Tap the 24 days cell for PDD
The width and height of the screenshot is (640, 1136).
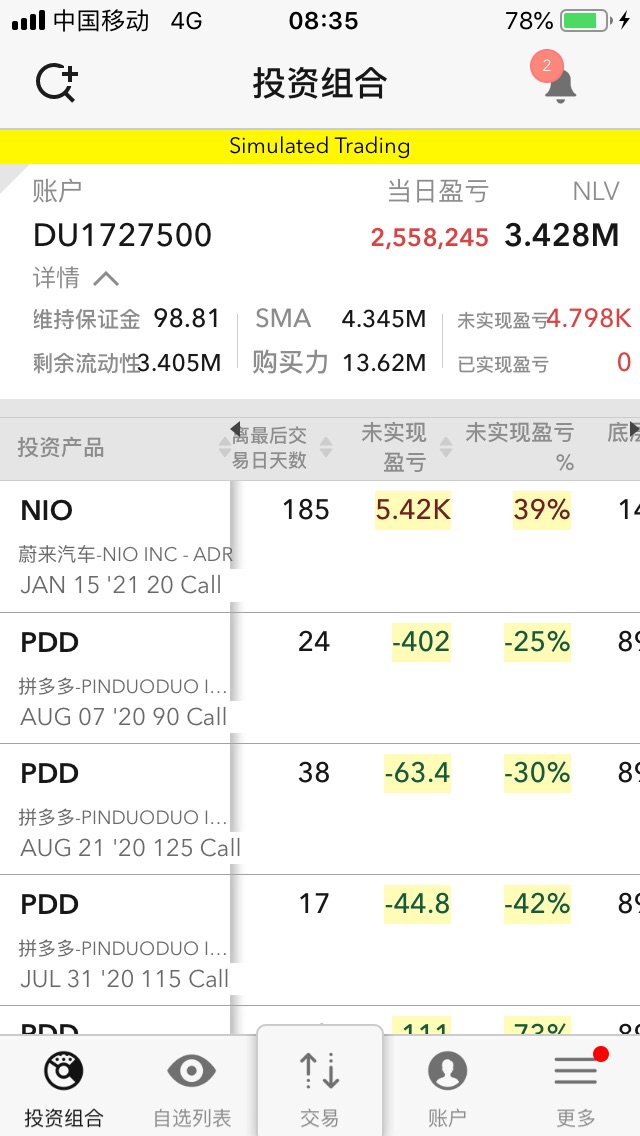(314, 642)
